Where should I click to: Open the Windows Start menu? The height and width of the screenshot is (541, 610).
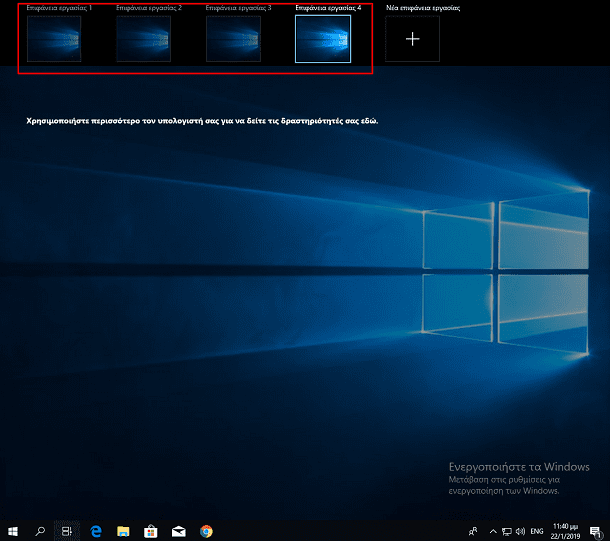coord(13,531)
